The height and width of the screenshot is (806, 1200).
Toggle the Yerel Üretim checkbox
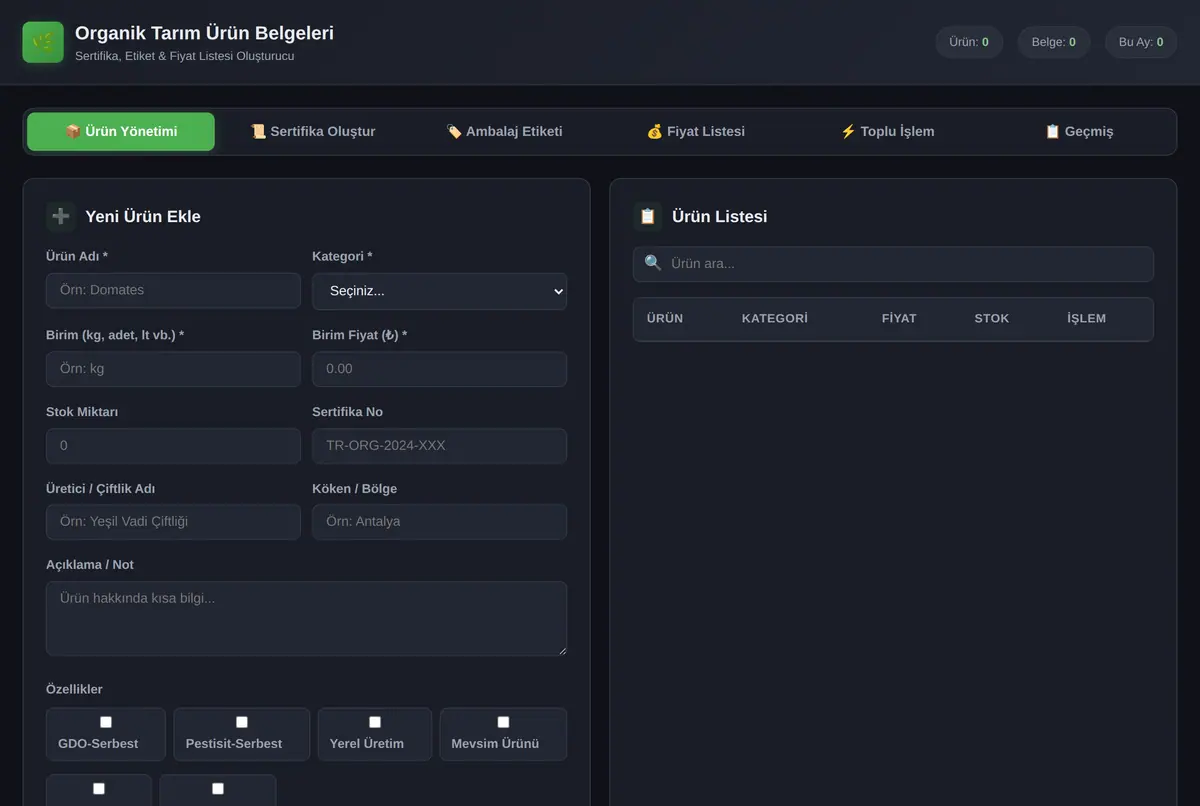[x=375, y=722]
